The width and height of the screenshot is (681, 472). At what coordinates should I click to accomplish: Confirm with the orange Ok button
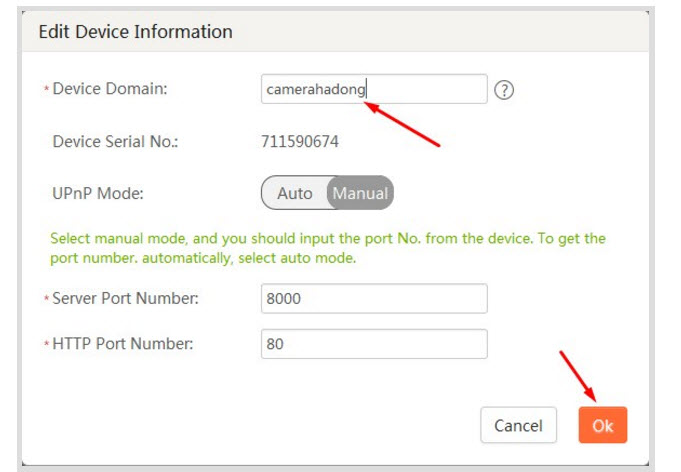602,425
